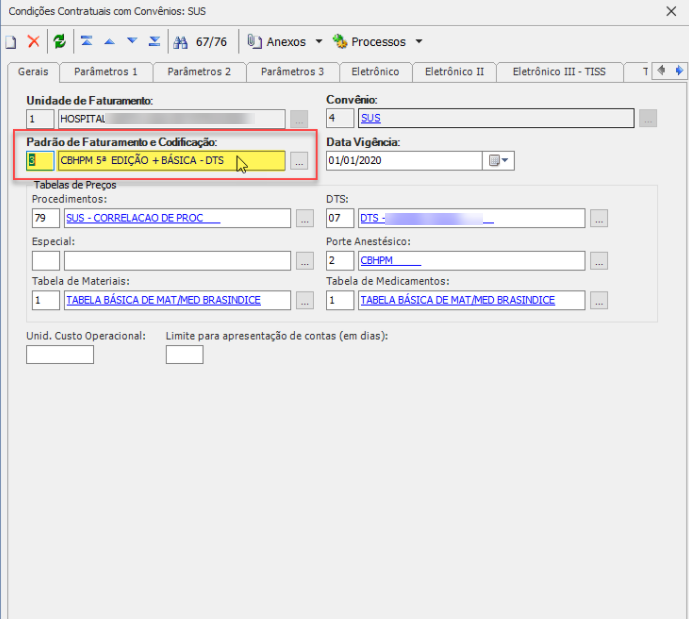Click the Padrão de Faturamento code field

[40, 161]
